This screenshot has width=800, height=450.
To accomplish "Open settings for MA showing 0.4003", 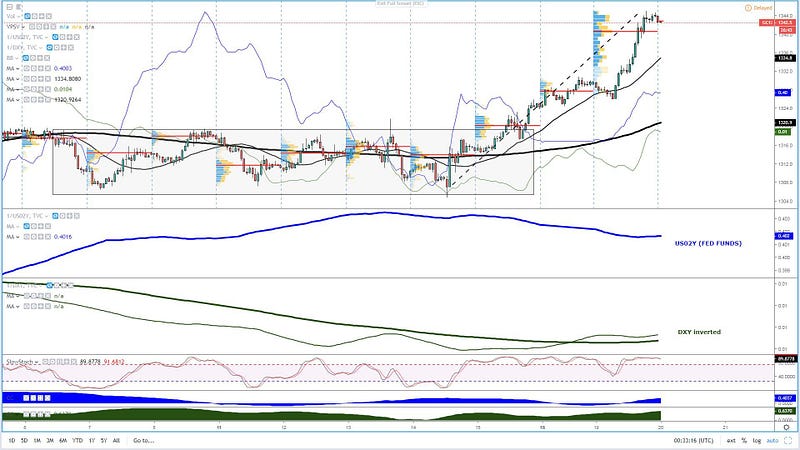I will pos(34,68).
